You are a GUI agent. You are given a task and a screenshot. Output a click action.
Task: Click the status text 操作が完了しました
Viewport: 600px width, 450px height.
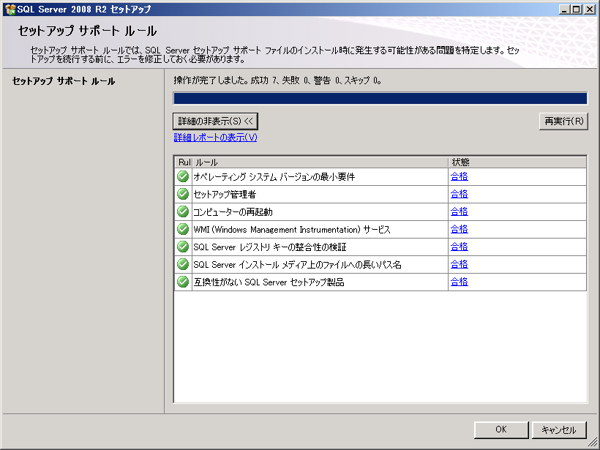(211, 80)
